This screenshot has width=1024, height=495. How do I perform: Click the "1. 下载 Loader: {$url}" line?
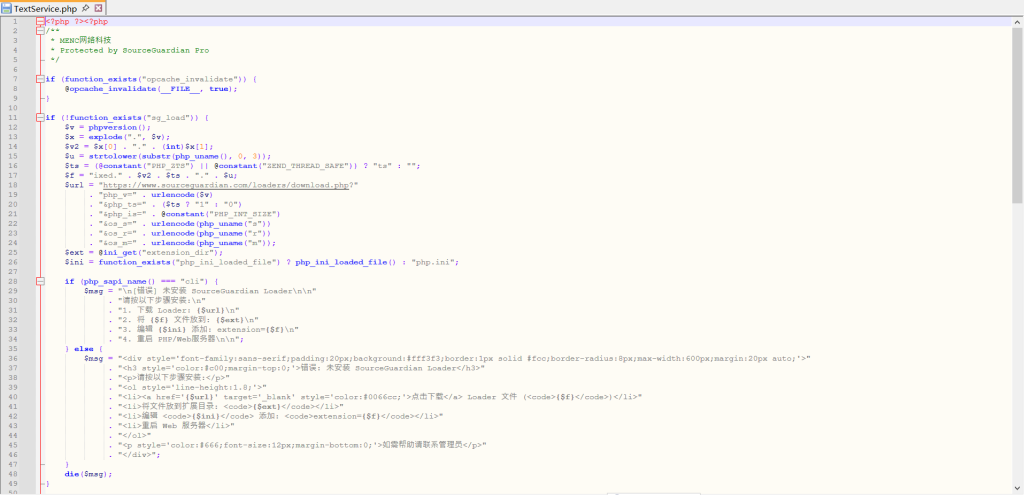tap(174, 310)
